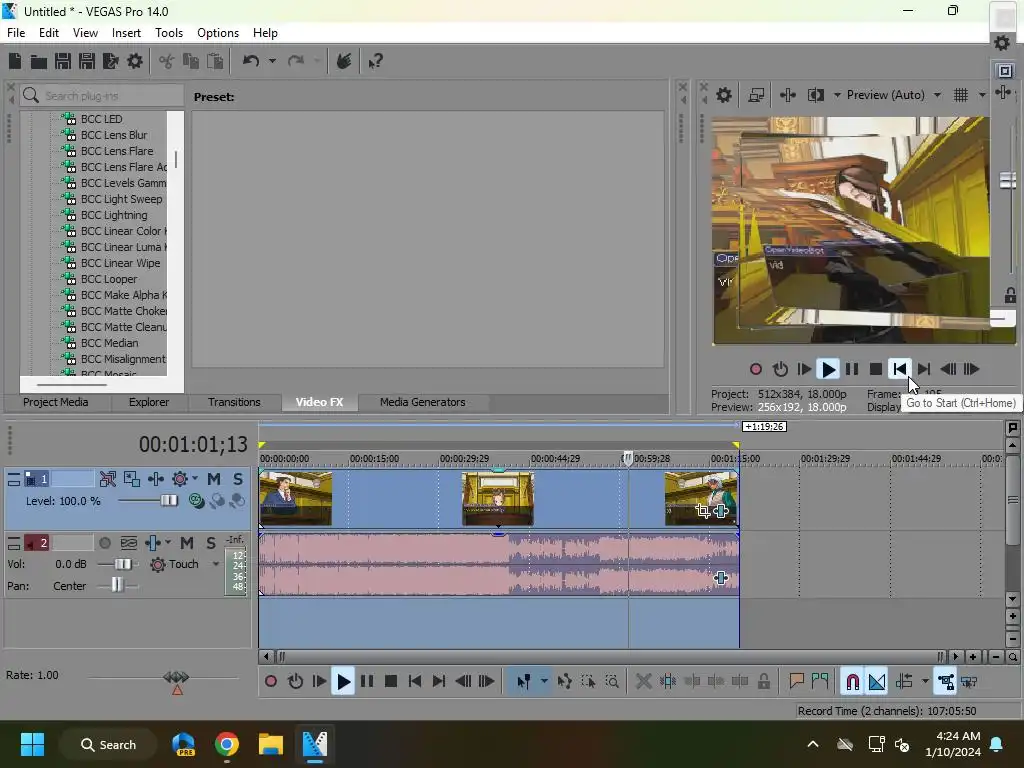Switch to the Media Generators tab
Viewport: 1024px width, 768px height.
click(423, 402)
